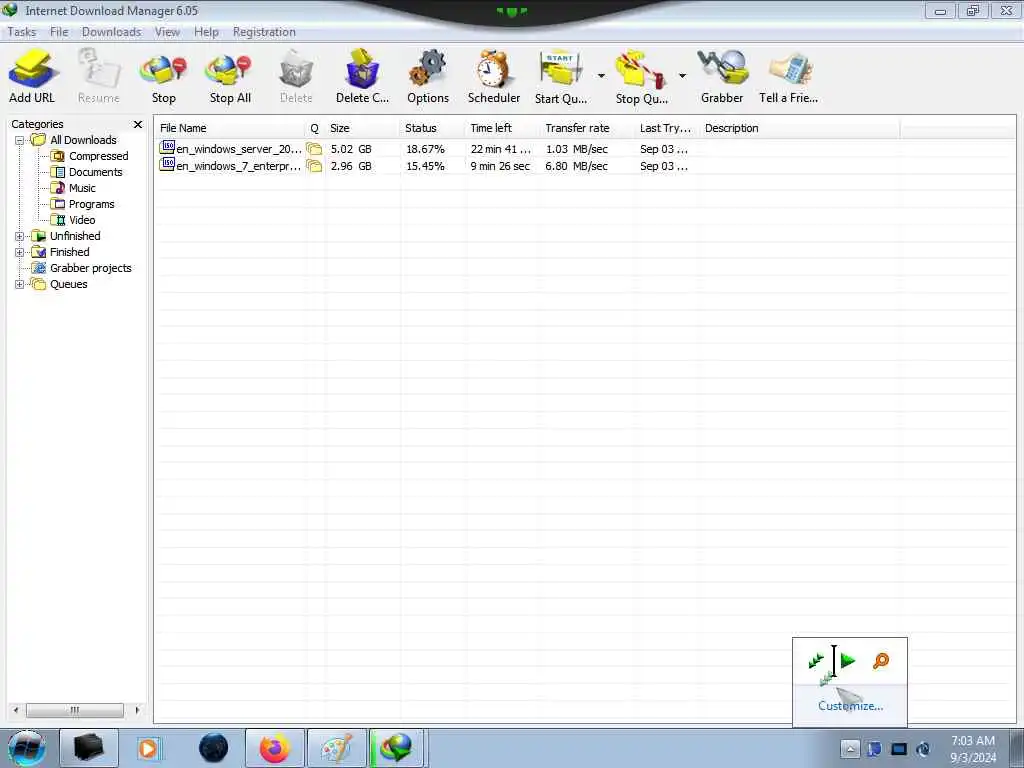Click the Start Queue toolbar icon
Image resolution: width=1024 pixels, height=768 pixels.
tap(560, 69)
